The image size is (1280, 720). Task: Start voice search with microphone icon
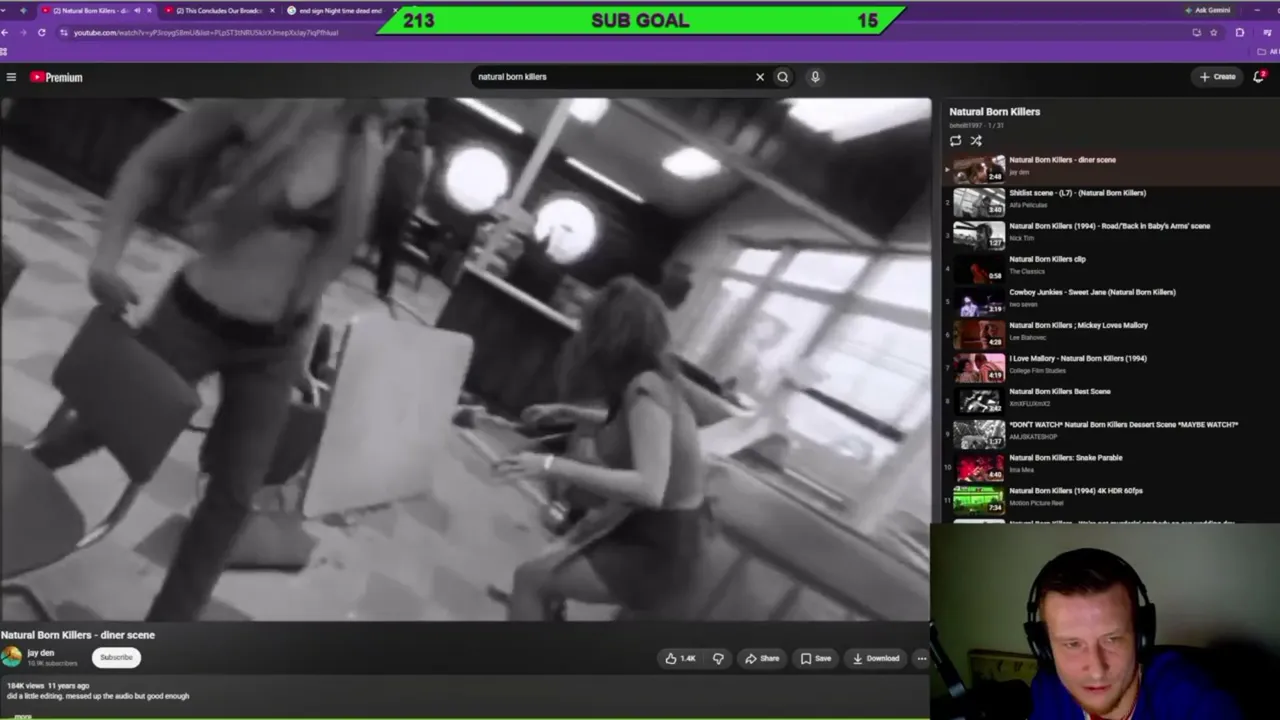[815, 77]
